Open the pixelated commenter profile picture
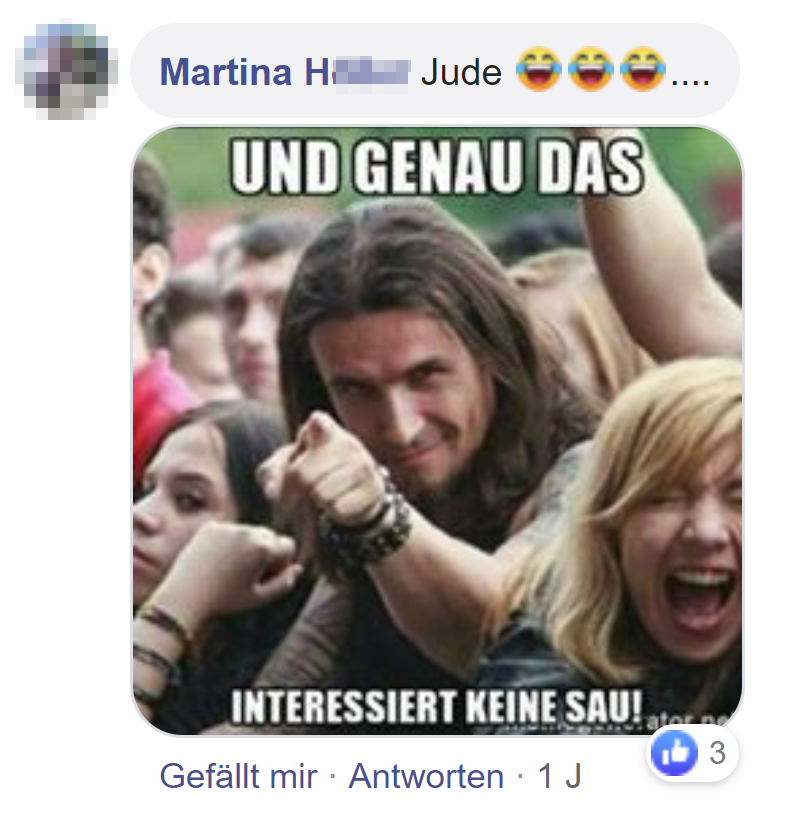 point(66,70)
